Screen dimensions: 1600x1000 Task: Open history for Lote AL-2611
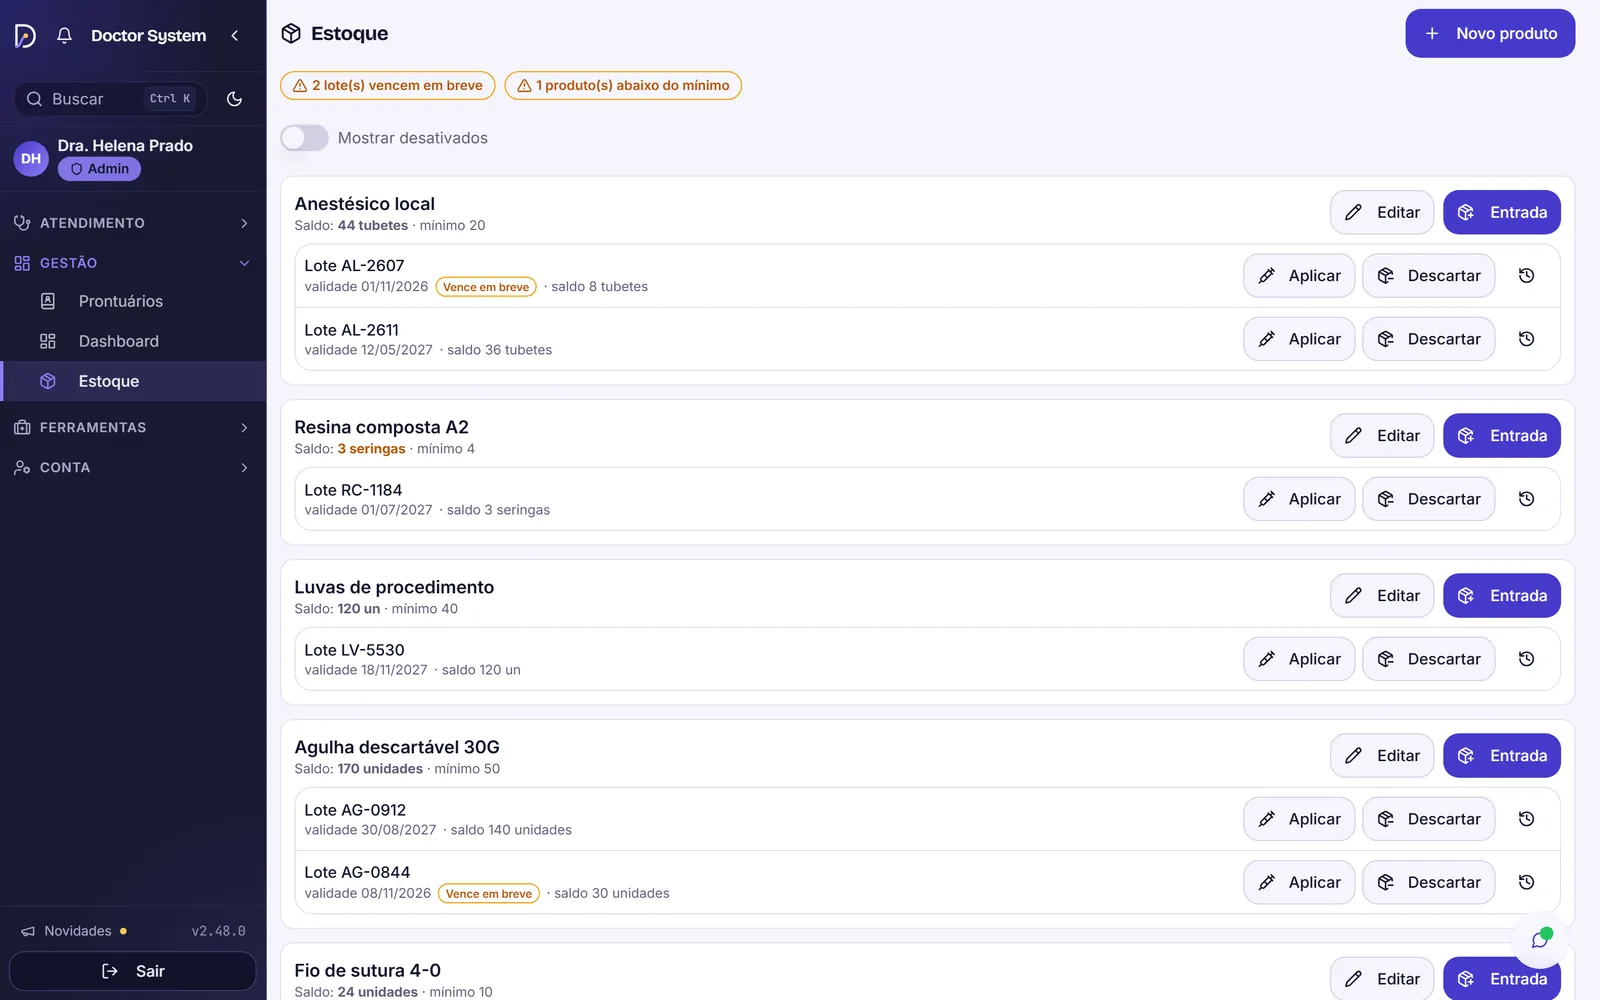(x=1526, y=339)
